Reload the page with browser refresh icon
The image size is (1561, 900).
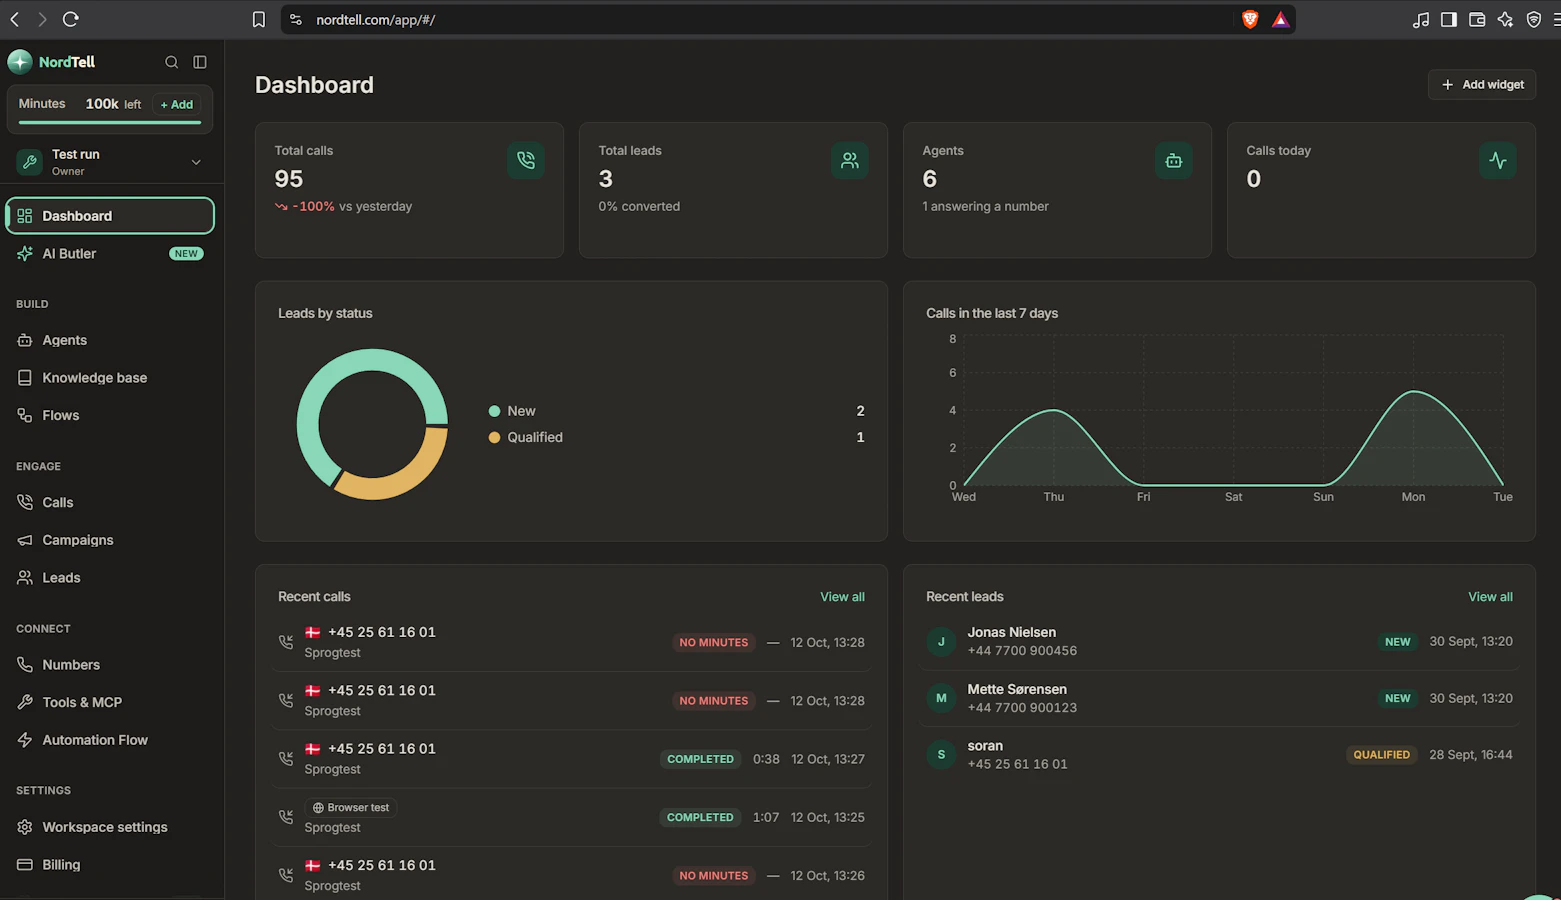point(70,19)
